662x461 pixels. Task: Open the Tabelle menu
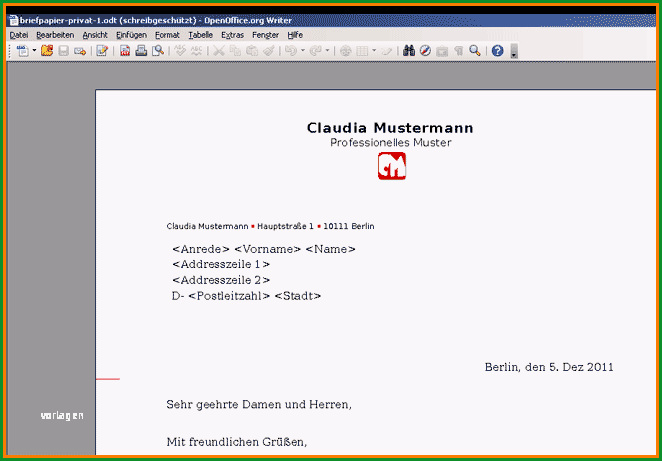(201, 35)
